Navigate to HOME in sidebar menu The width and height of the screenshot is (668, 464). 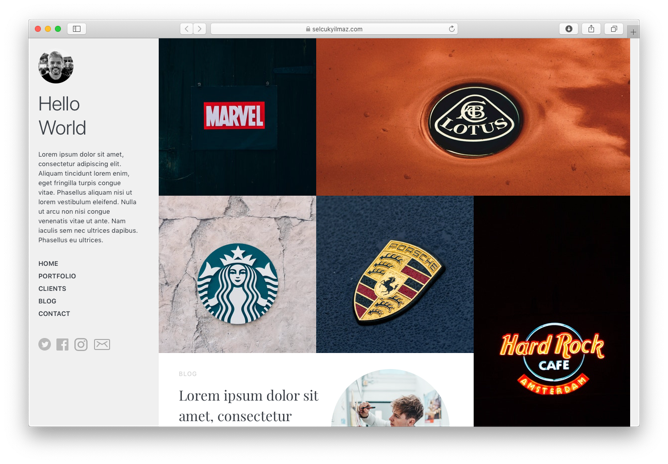(x=48, y=263)
